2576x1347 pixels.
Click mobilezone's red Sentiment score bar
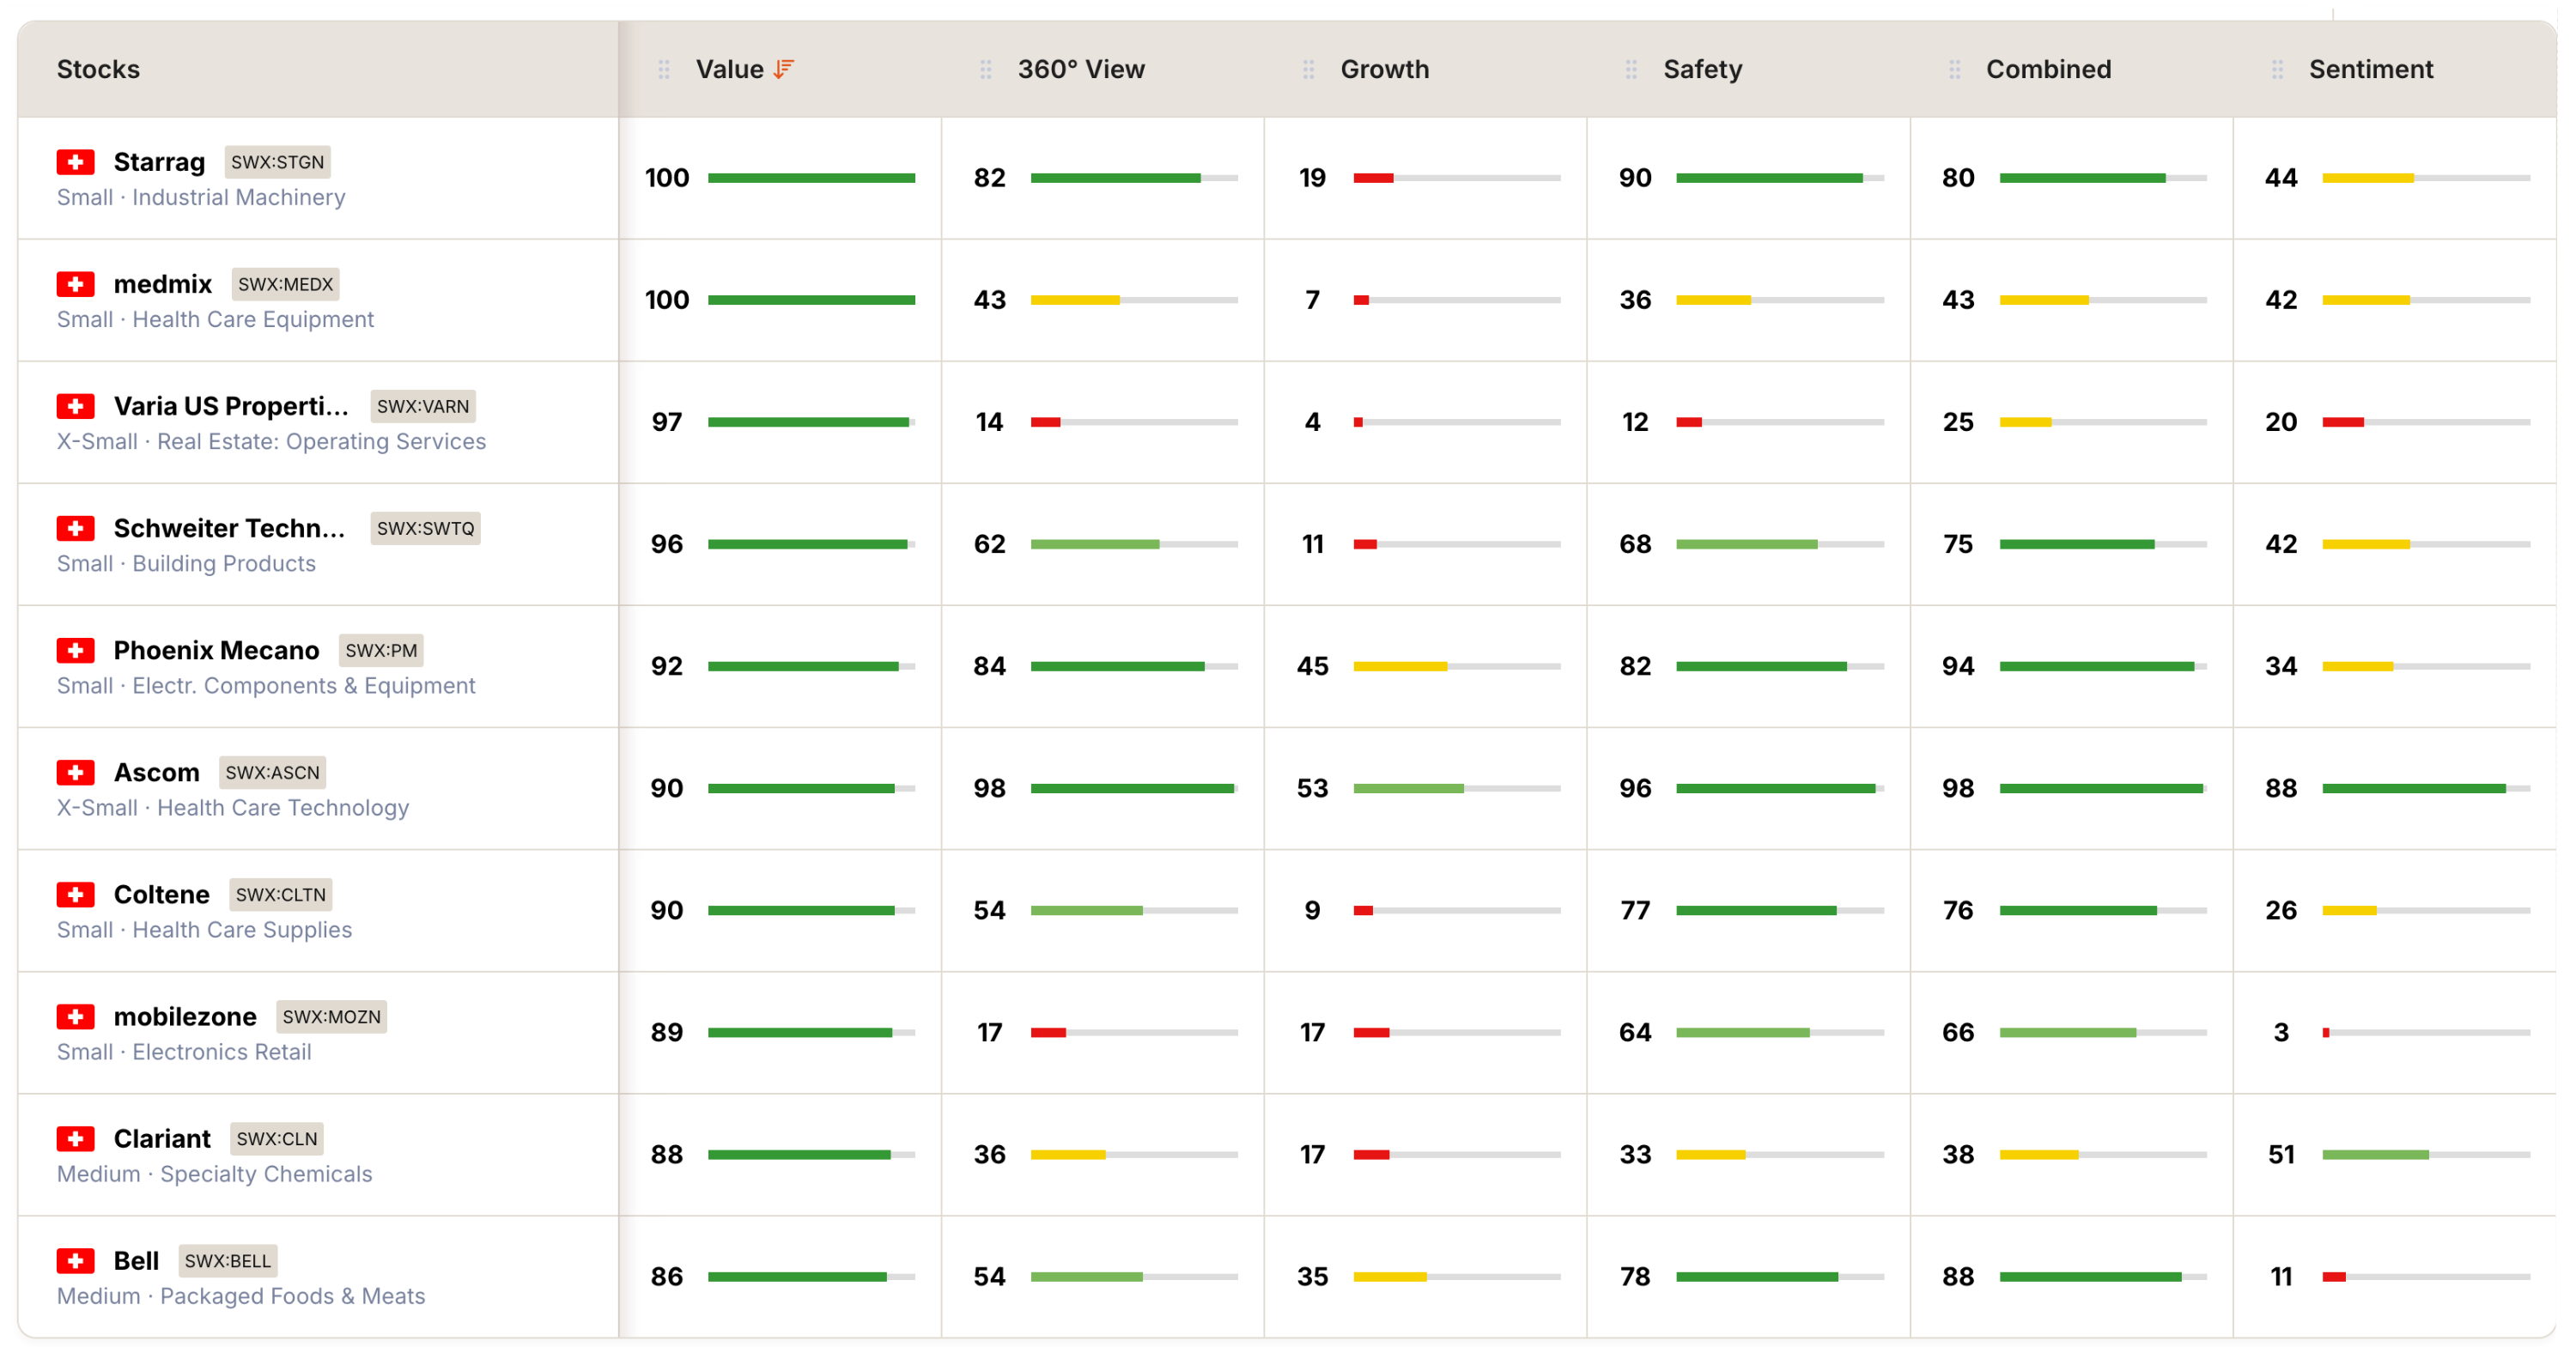tap(2325, 1032)
